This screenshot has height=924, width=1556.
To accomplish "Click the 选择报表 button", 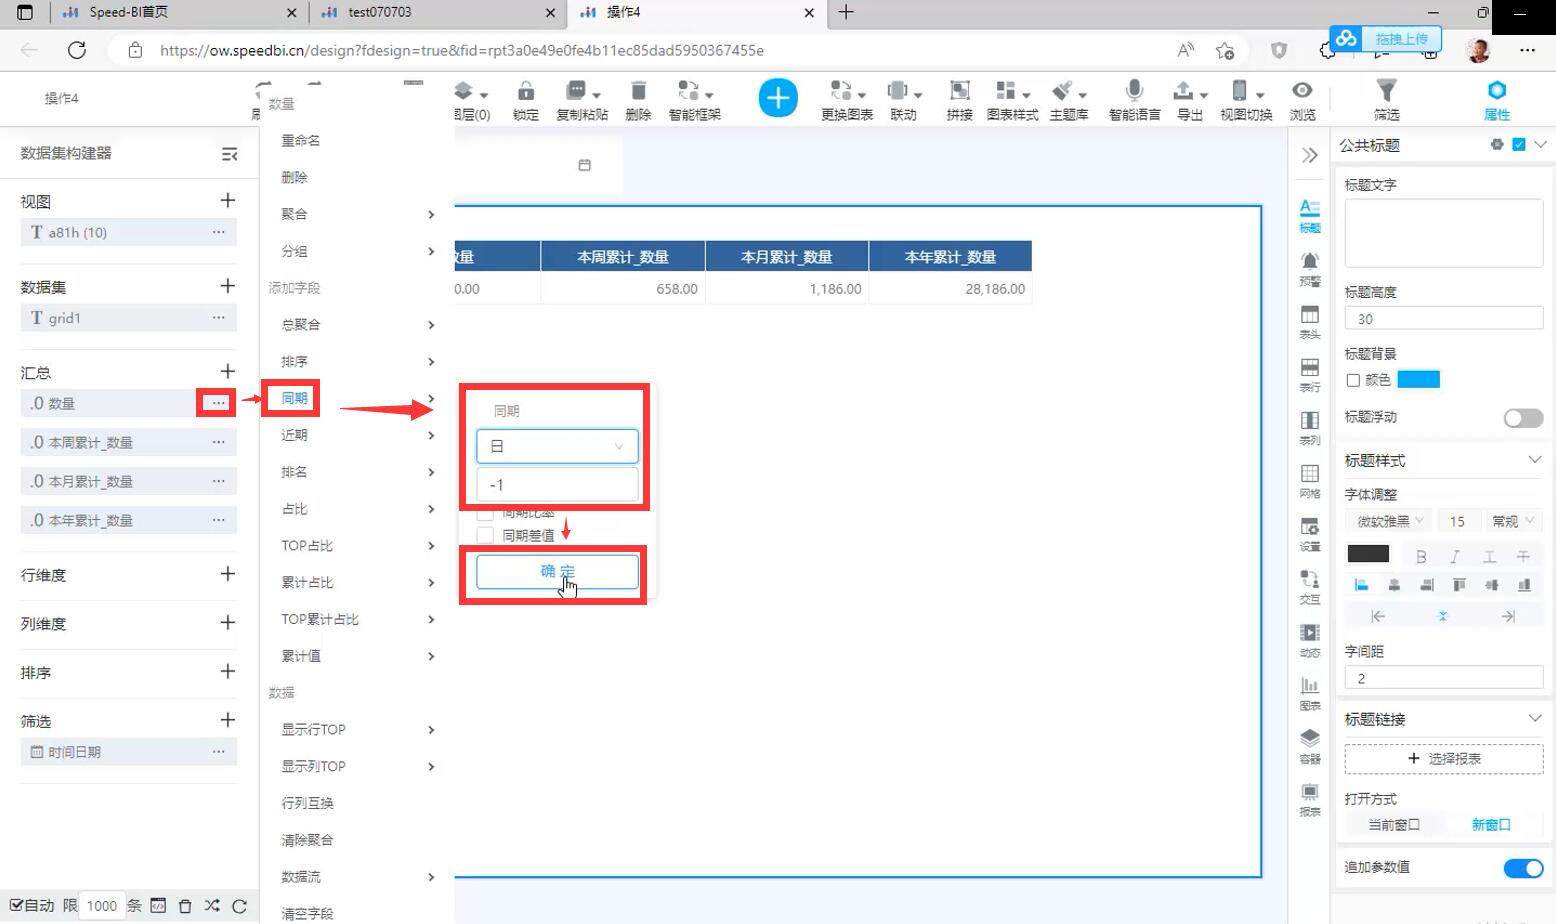I will coord(1443,759).
